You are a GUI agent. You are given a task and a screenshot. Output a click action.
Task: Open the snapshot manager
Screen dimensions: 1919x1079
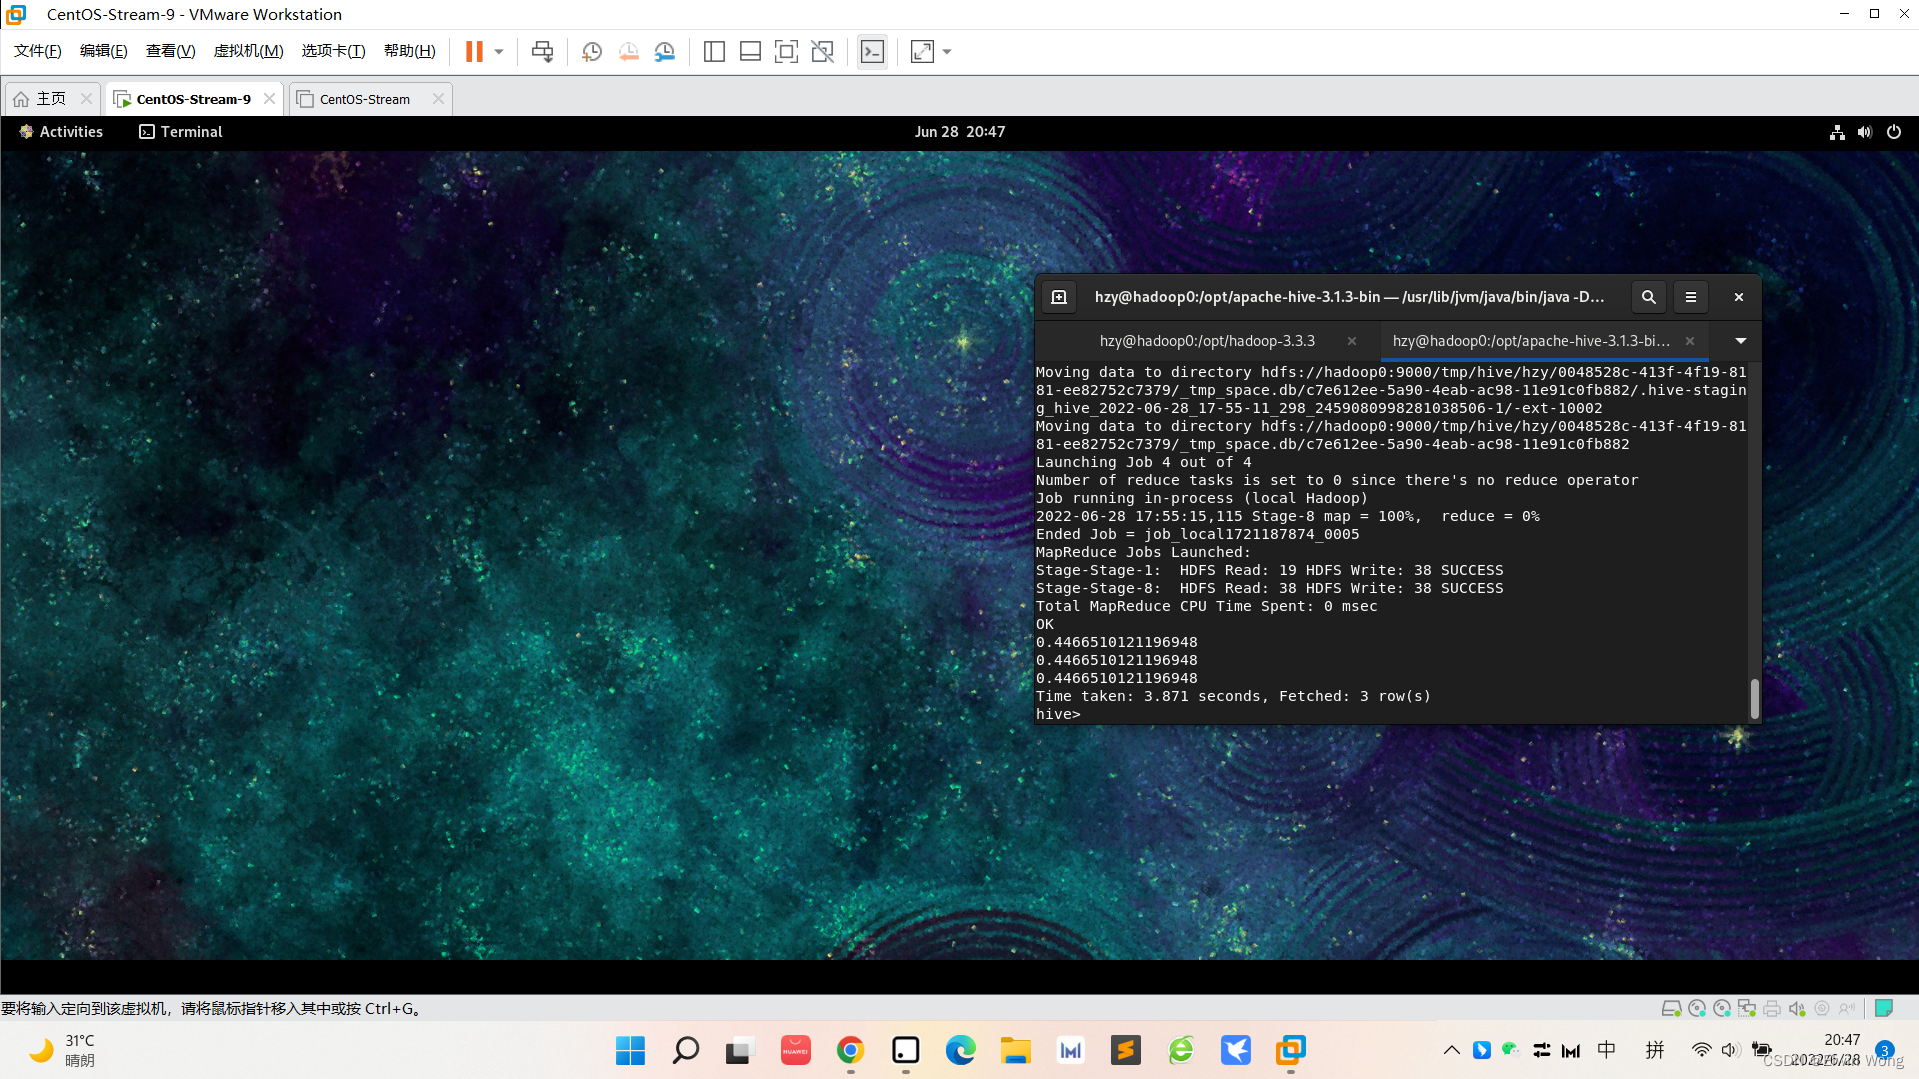(x=665, y=51)
